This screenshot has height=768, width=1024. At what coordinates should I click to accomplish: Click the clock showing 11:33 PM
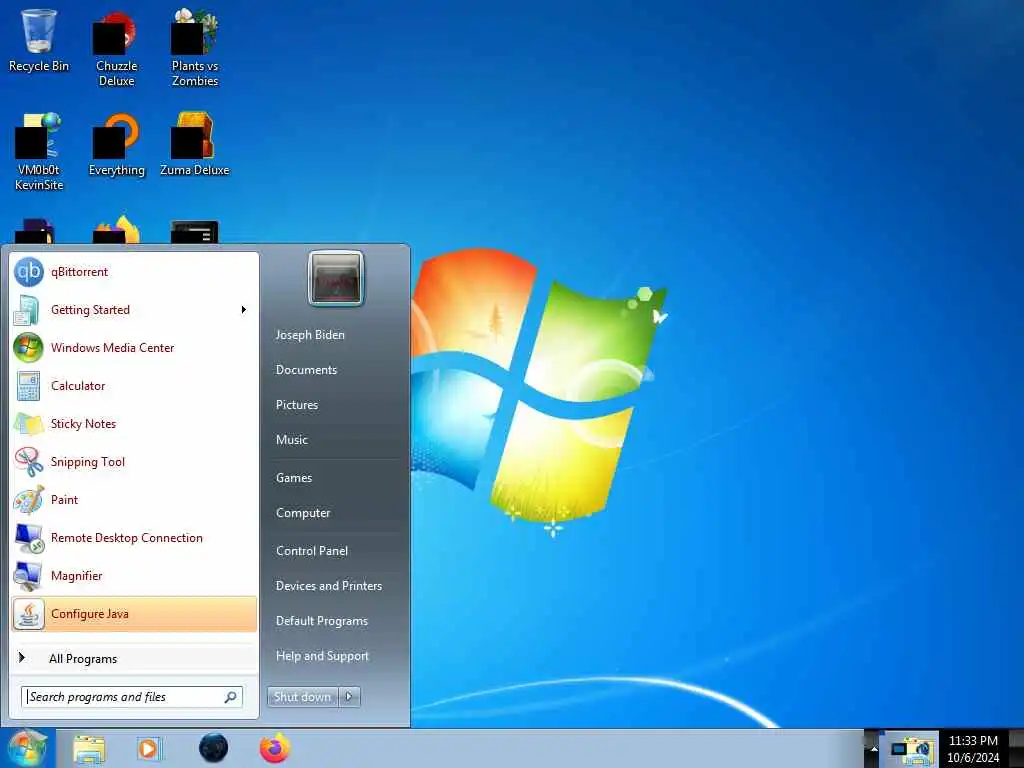[x=973, y=741]
